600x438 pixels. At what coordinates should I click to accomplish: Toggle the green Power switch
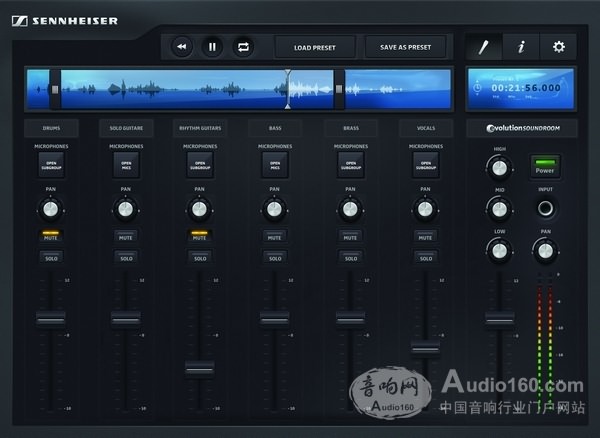pos(546,166)
